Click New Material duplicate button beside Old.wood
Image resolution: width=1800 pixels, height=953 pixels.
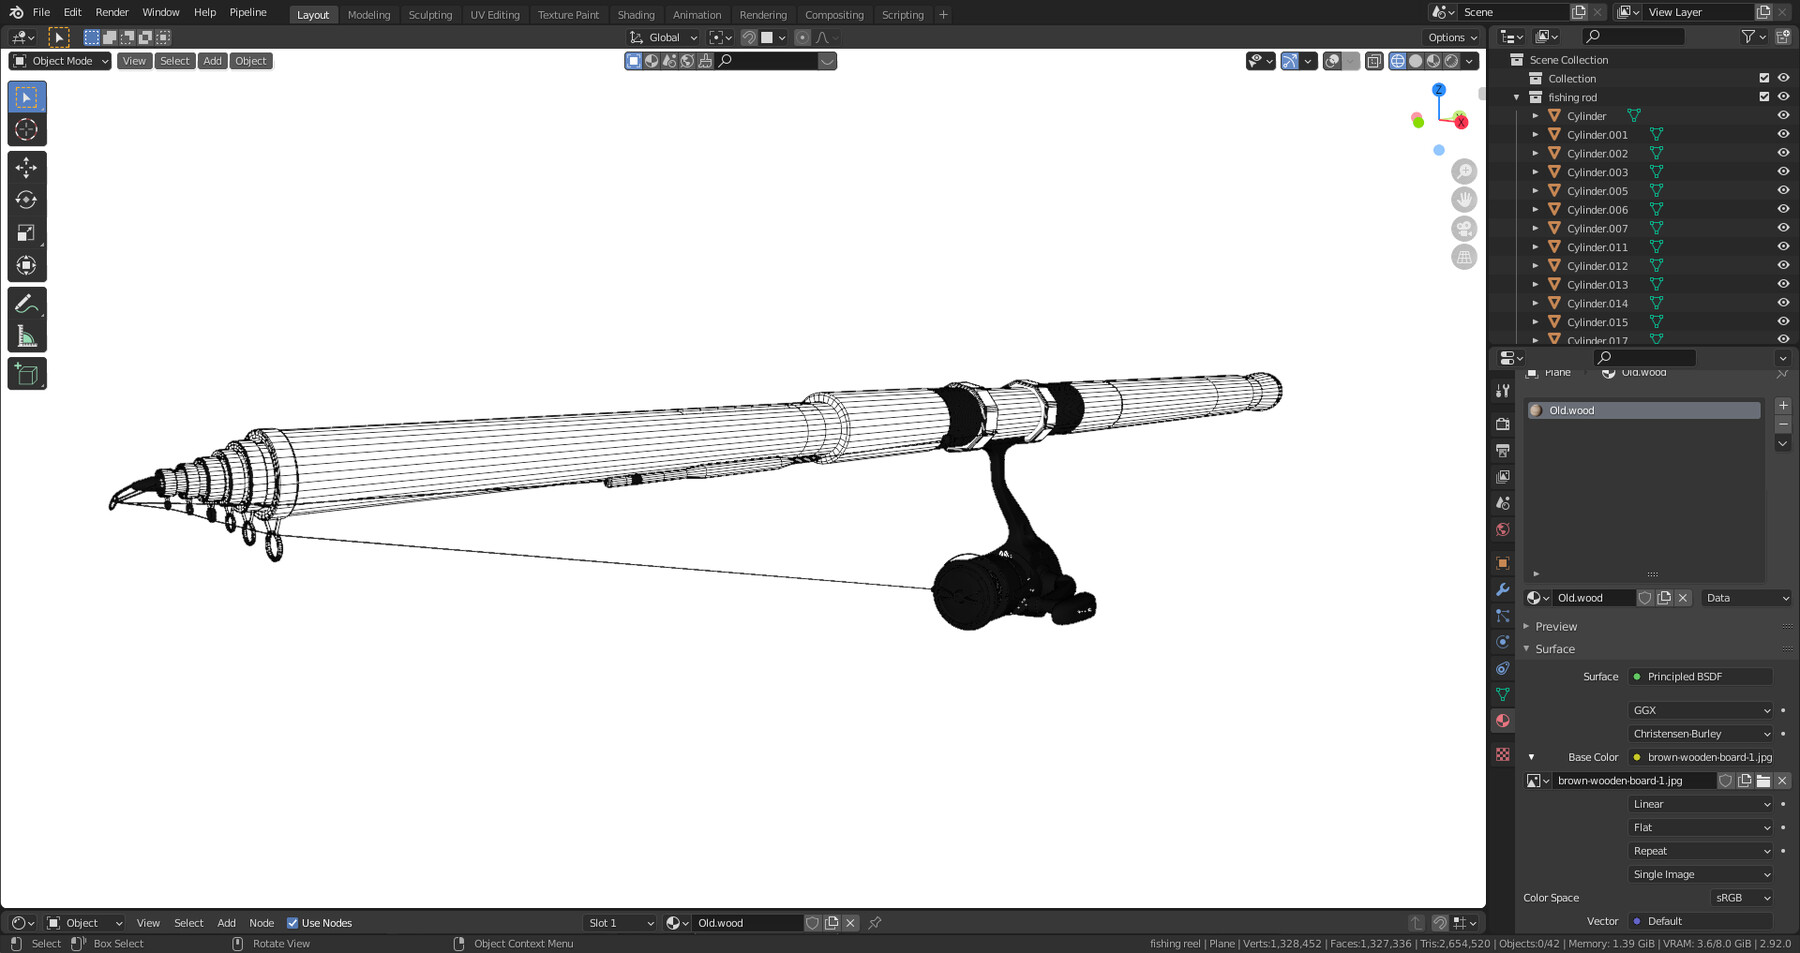1664,597
